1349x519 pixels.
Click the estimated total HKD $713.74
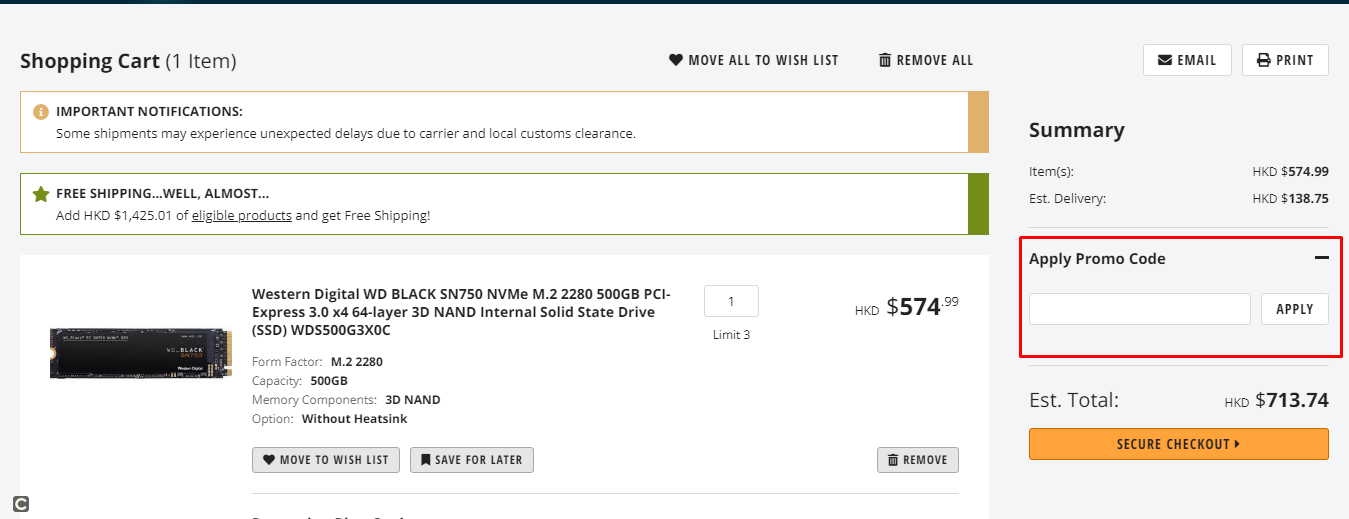1276,401
